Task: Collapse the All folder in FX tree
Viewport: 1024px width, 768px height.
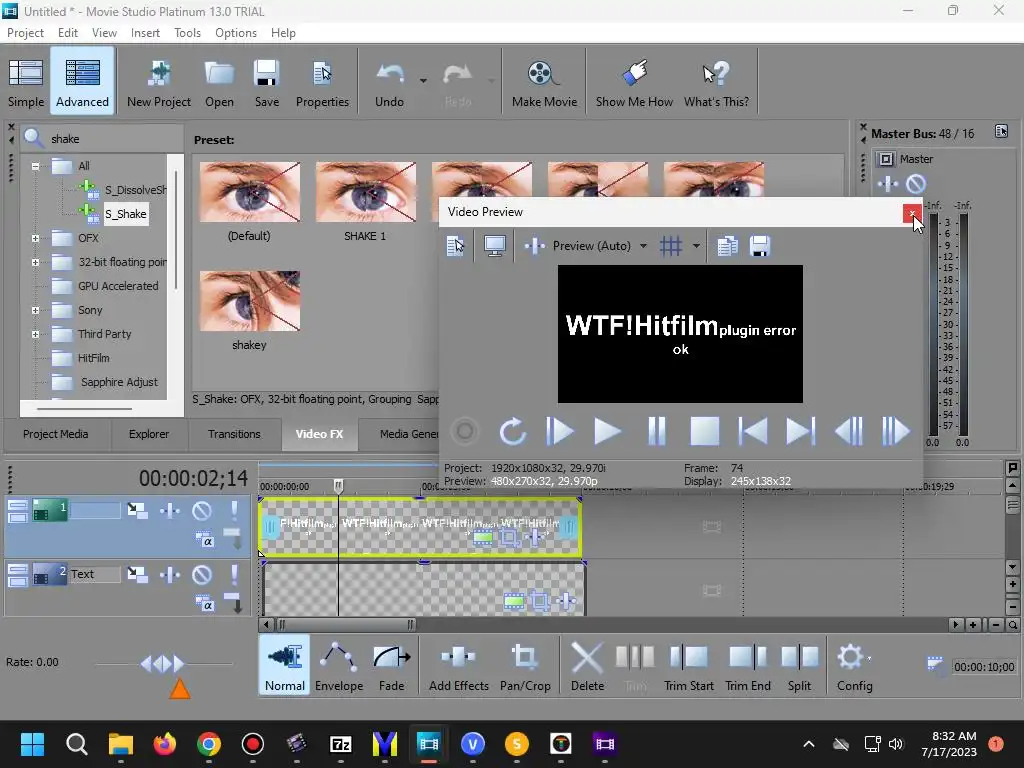Action: tap(35, 166)
